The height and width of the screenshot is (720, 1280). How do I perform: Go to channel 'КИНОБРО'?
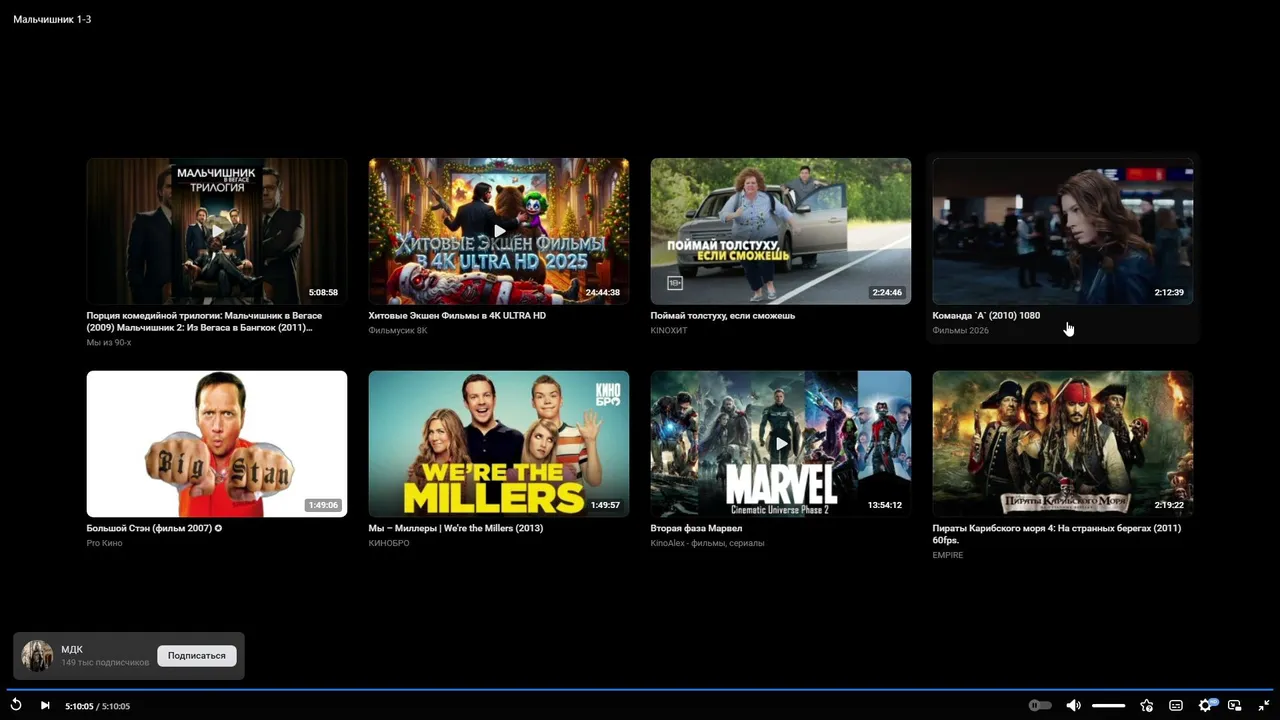tap(389, 543)
